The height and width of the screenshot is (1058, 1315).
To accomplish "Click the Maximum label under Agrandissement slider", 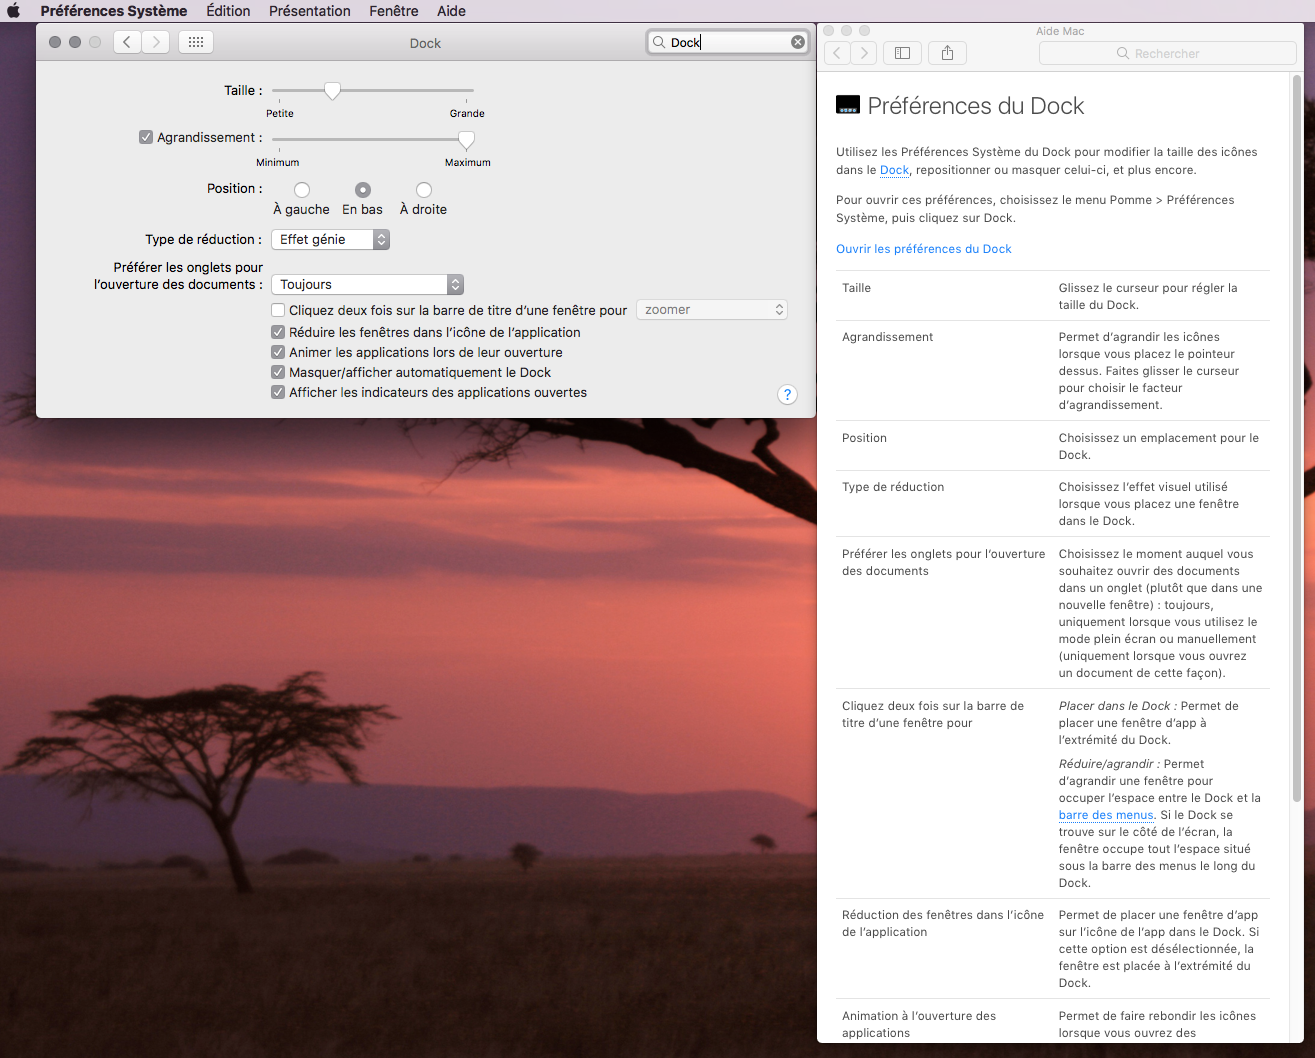I will click(x=468, y=162).
